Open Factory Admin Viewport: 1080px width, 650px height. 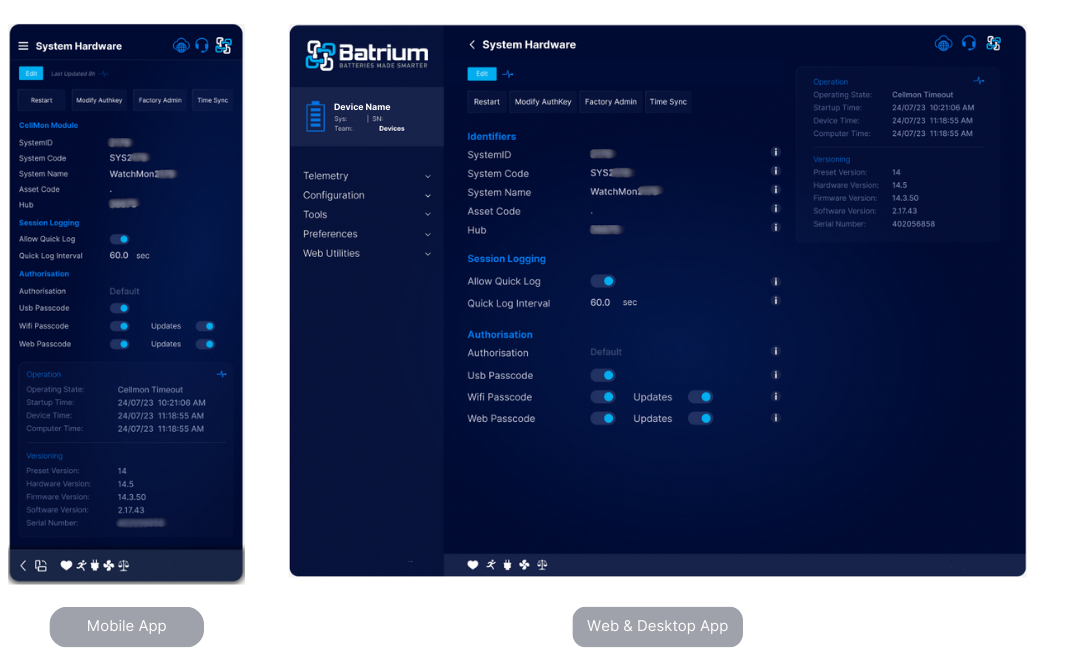point(609,101)
